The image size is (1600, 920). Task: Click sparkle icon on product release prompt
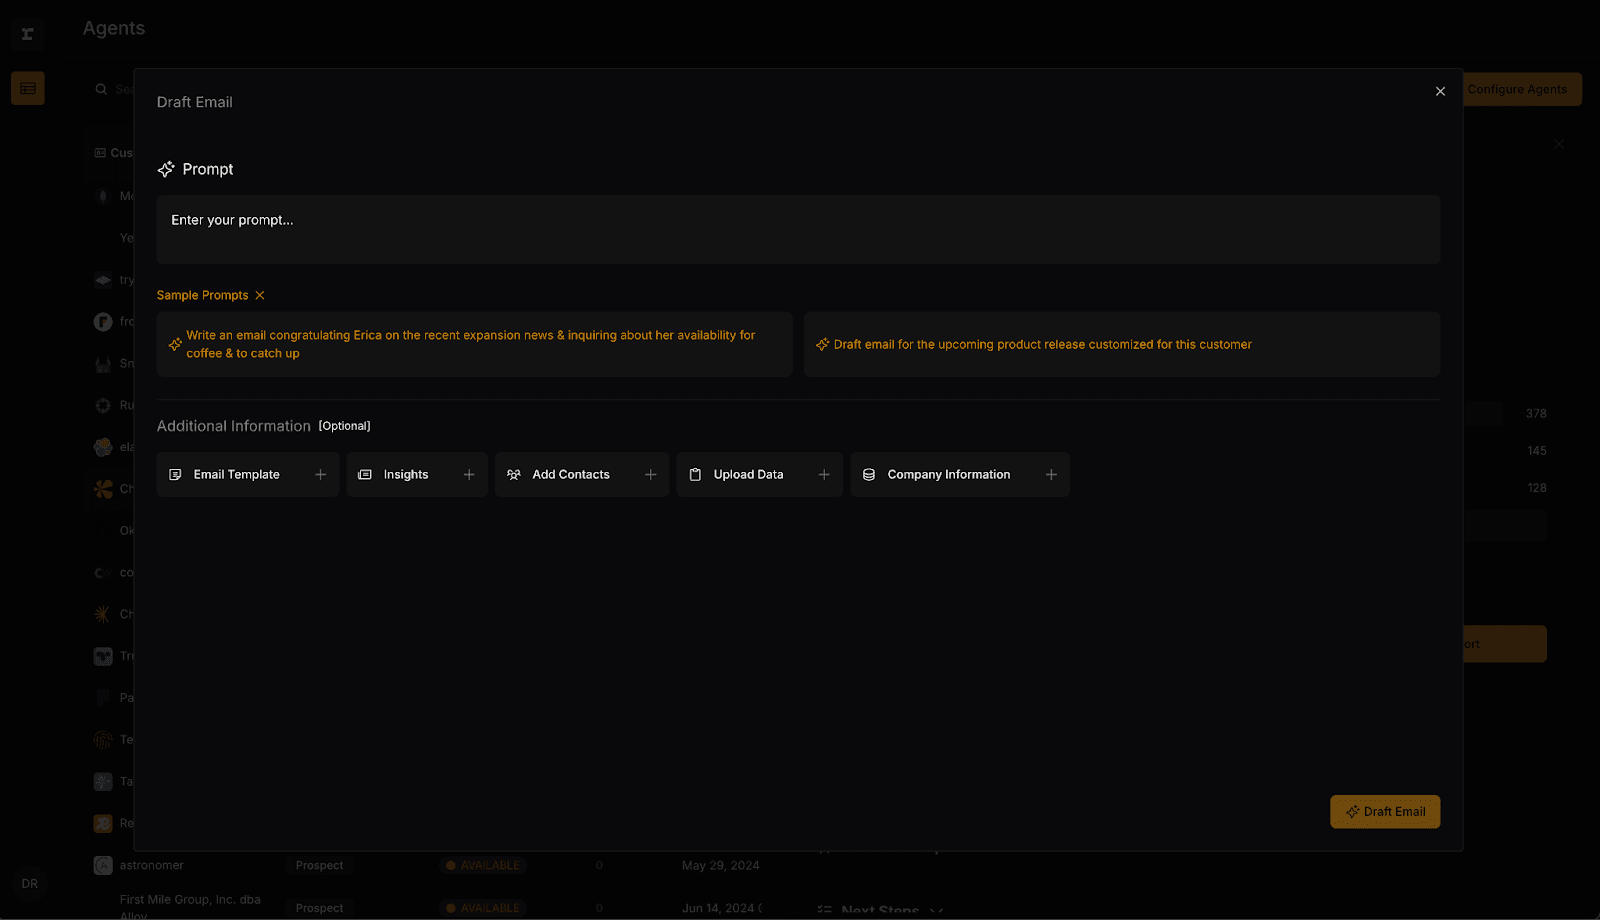click(822, 344)
